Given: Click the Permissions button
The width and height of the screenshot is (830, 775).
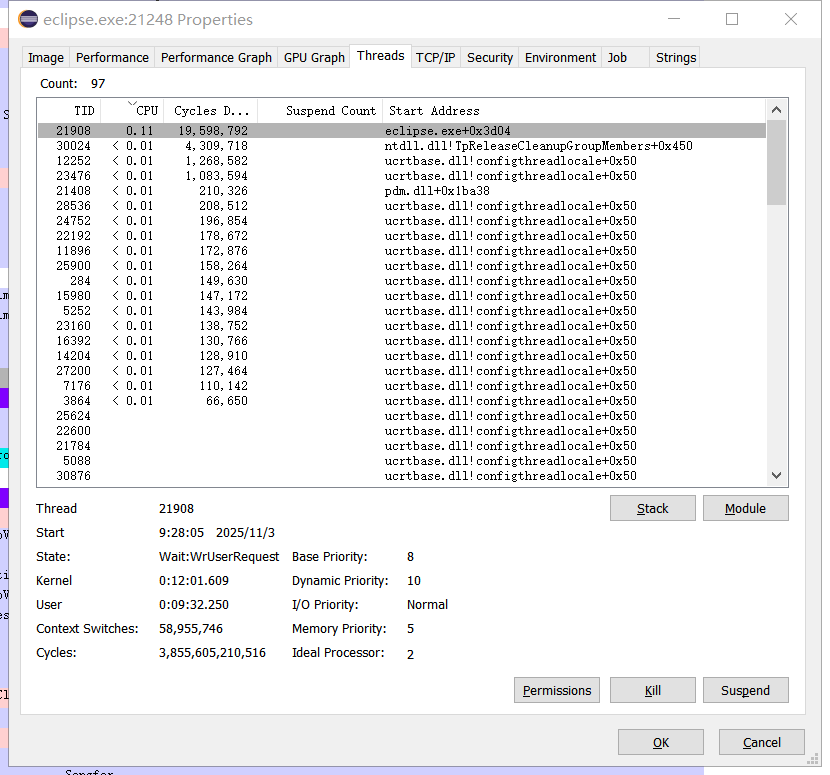Looking at the screenshot, I should pos(557,690).
